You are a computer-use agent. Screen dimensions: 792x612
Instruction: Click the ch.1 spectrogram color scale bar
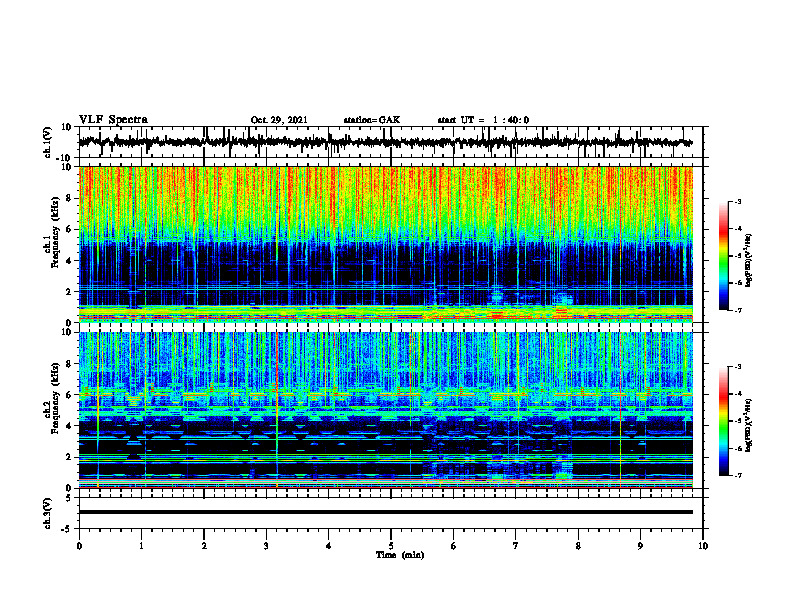click(x=723, y=256)
